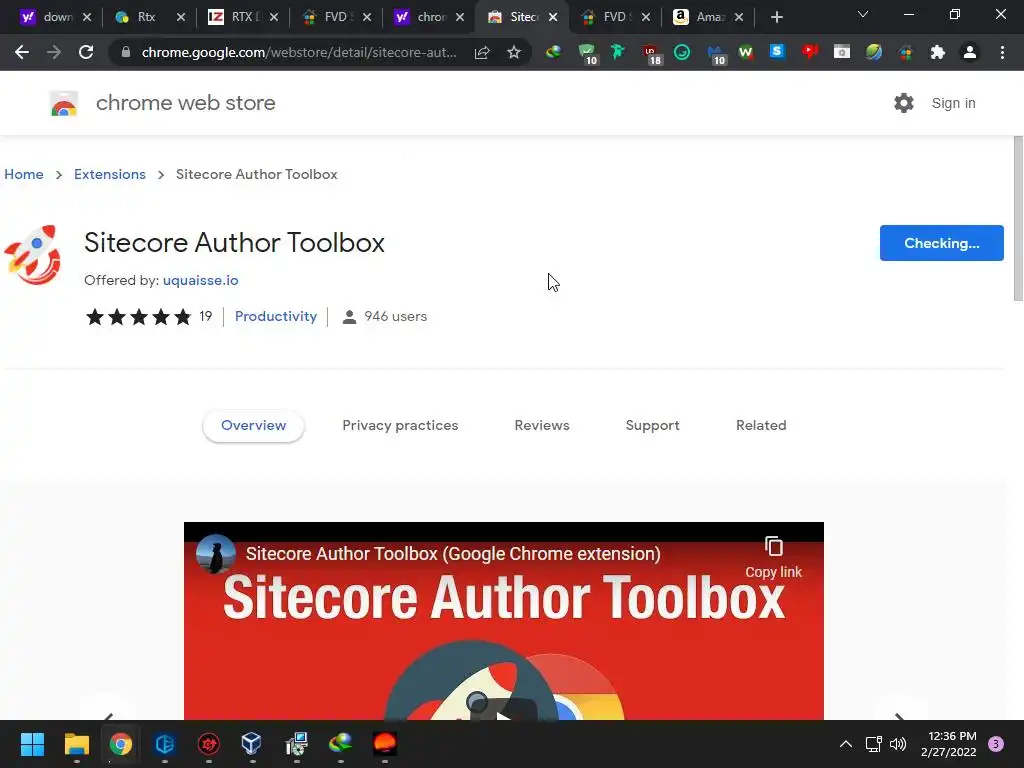Click the Sitecore Author Toolbox rocket icon
The image size is (1024, 768).
33,255
